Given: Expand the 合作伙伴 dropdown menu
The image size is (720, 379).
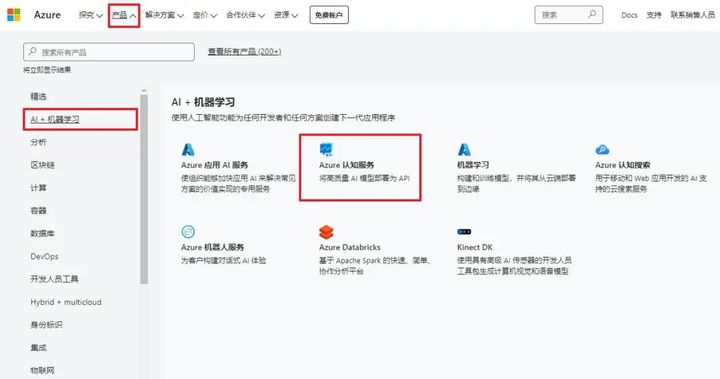Looking at the screenshot, I should pos(245,15).
